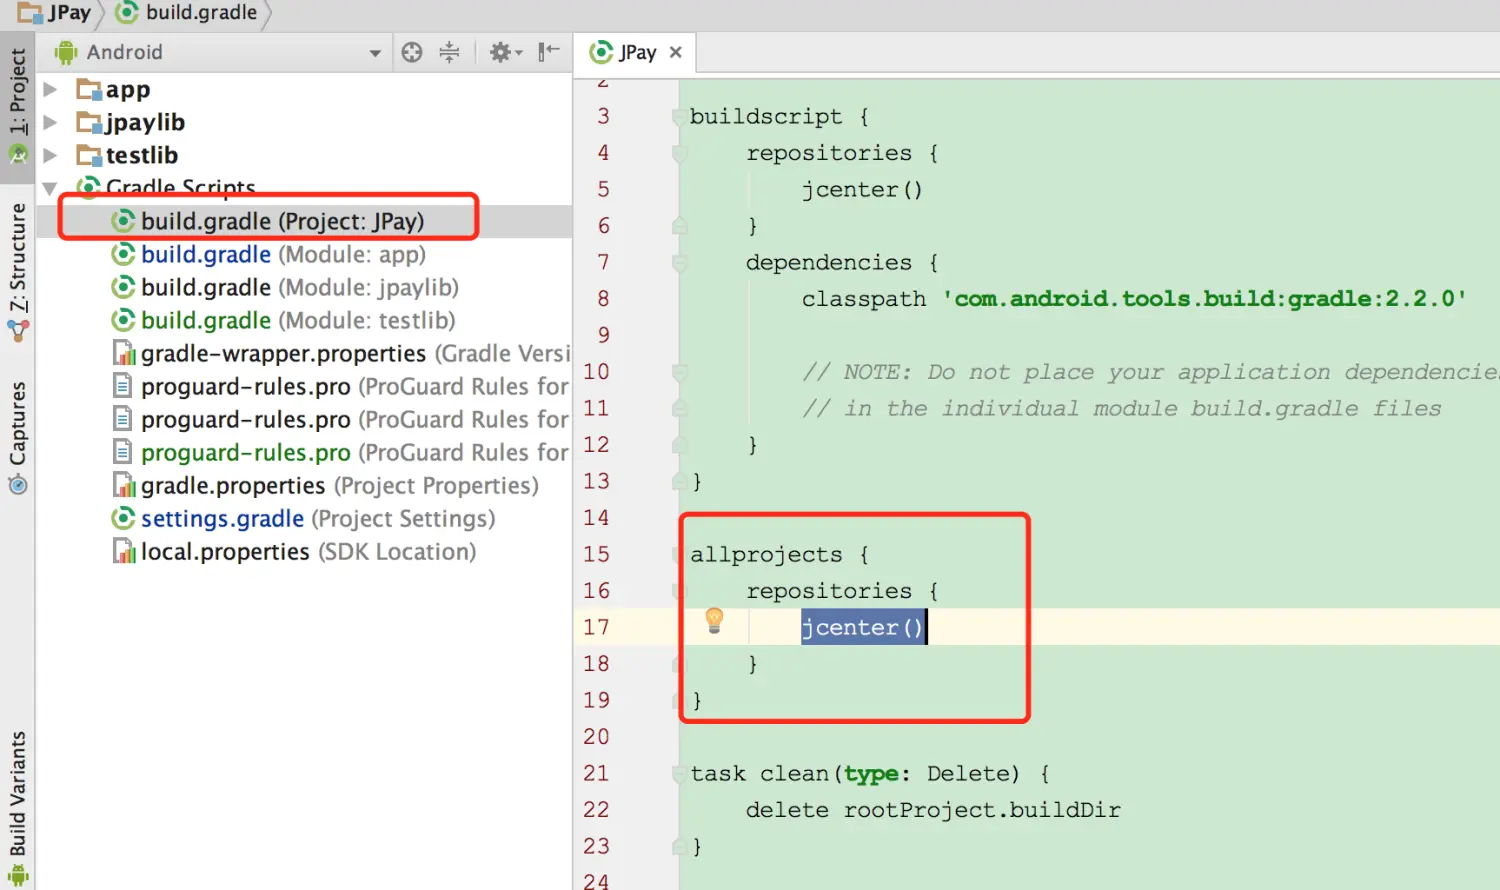The height and width of the screenshot is (890, 1500).
Task: Open the Android view selector dropdown
Action: tap(375, 53)
